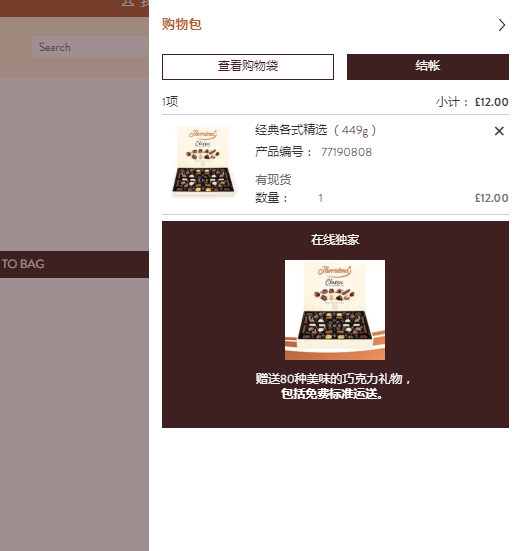Open the 经典各式精选 (449g) product link

[316, 130]
